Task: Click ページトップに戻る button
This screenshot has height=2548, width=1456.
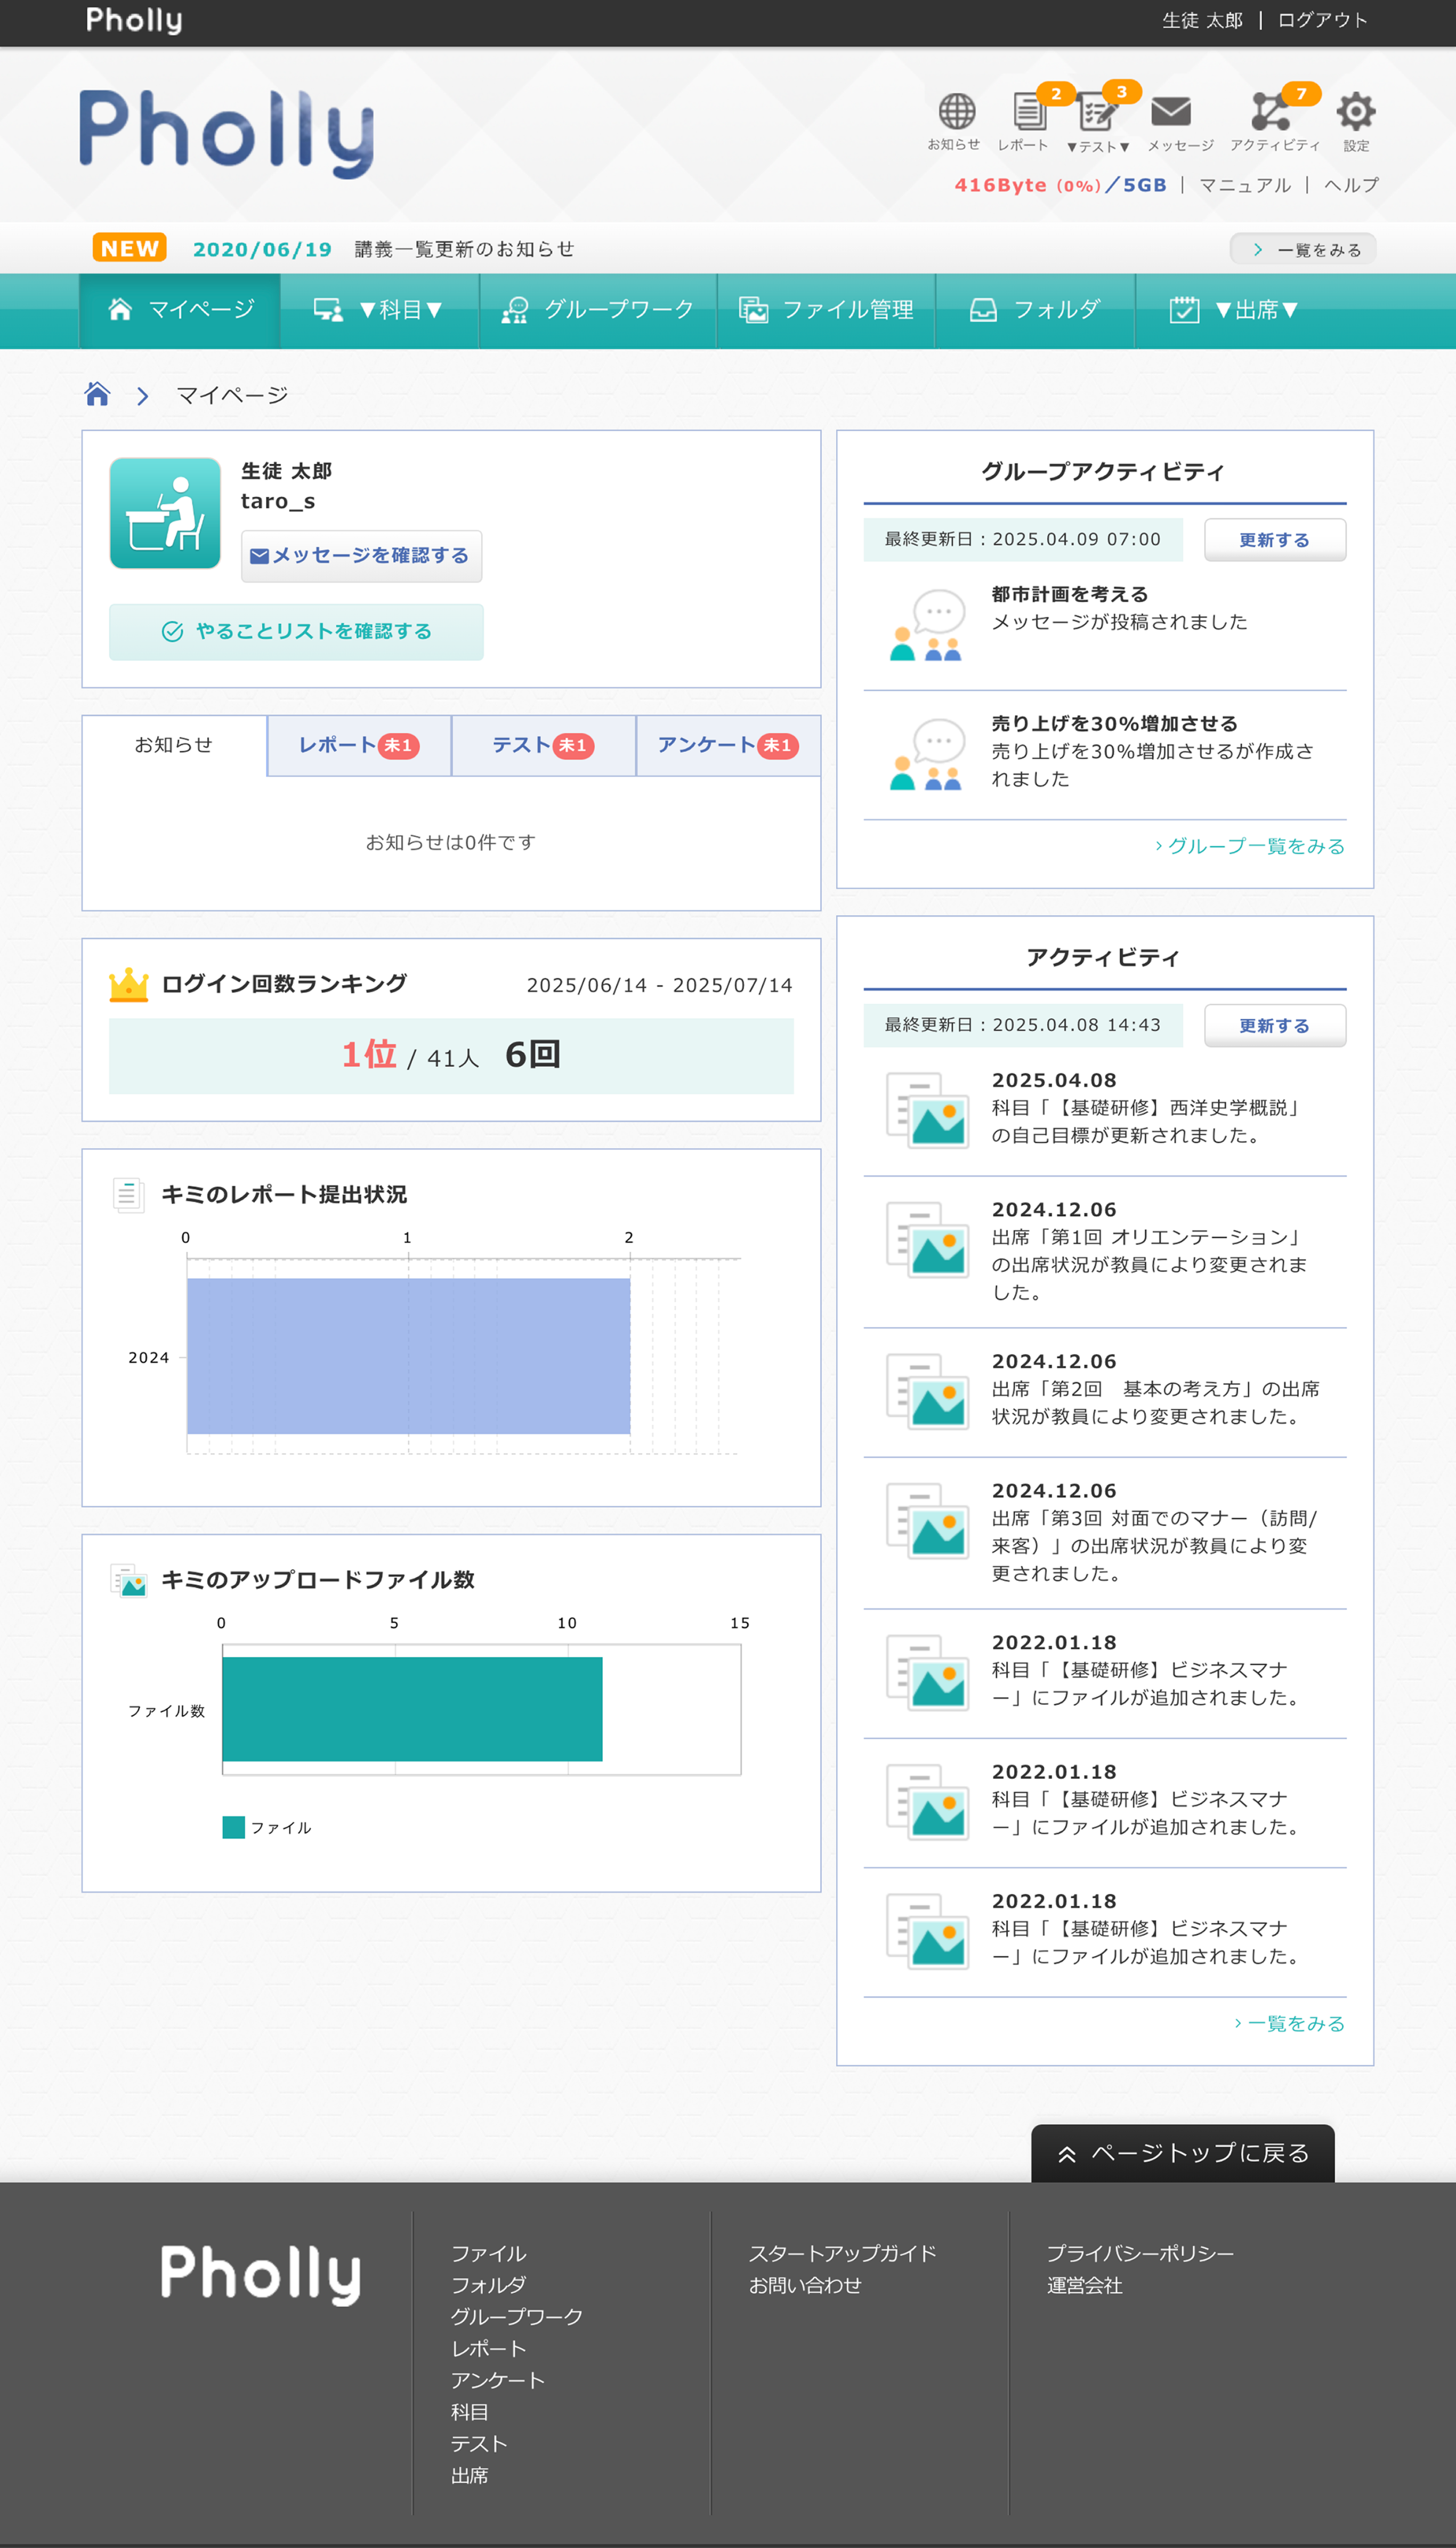Action: (1182, 2153)
